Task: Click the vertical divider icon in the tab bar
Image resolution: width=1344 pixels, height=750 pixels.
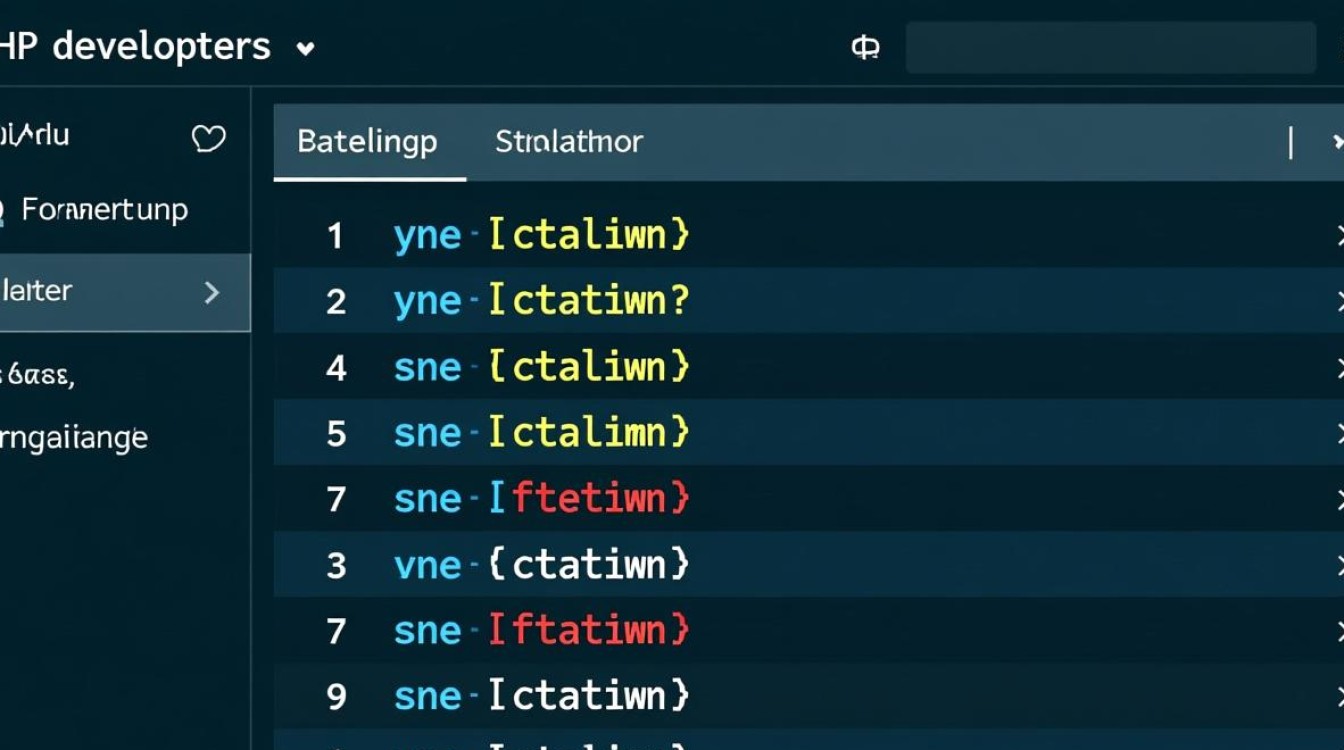Action: point(1291,143)
